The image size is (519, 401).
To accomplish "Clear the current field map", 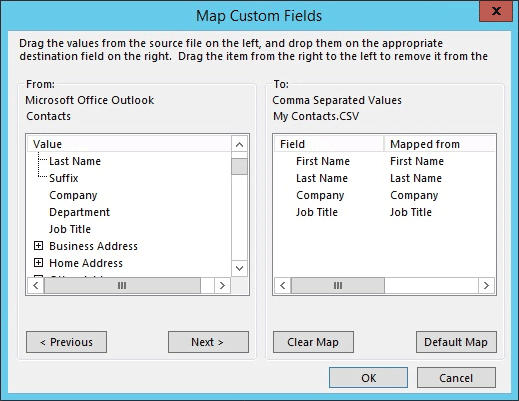I will [x=313, y=342].
